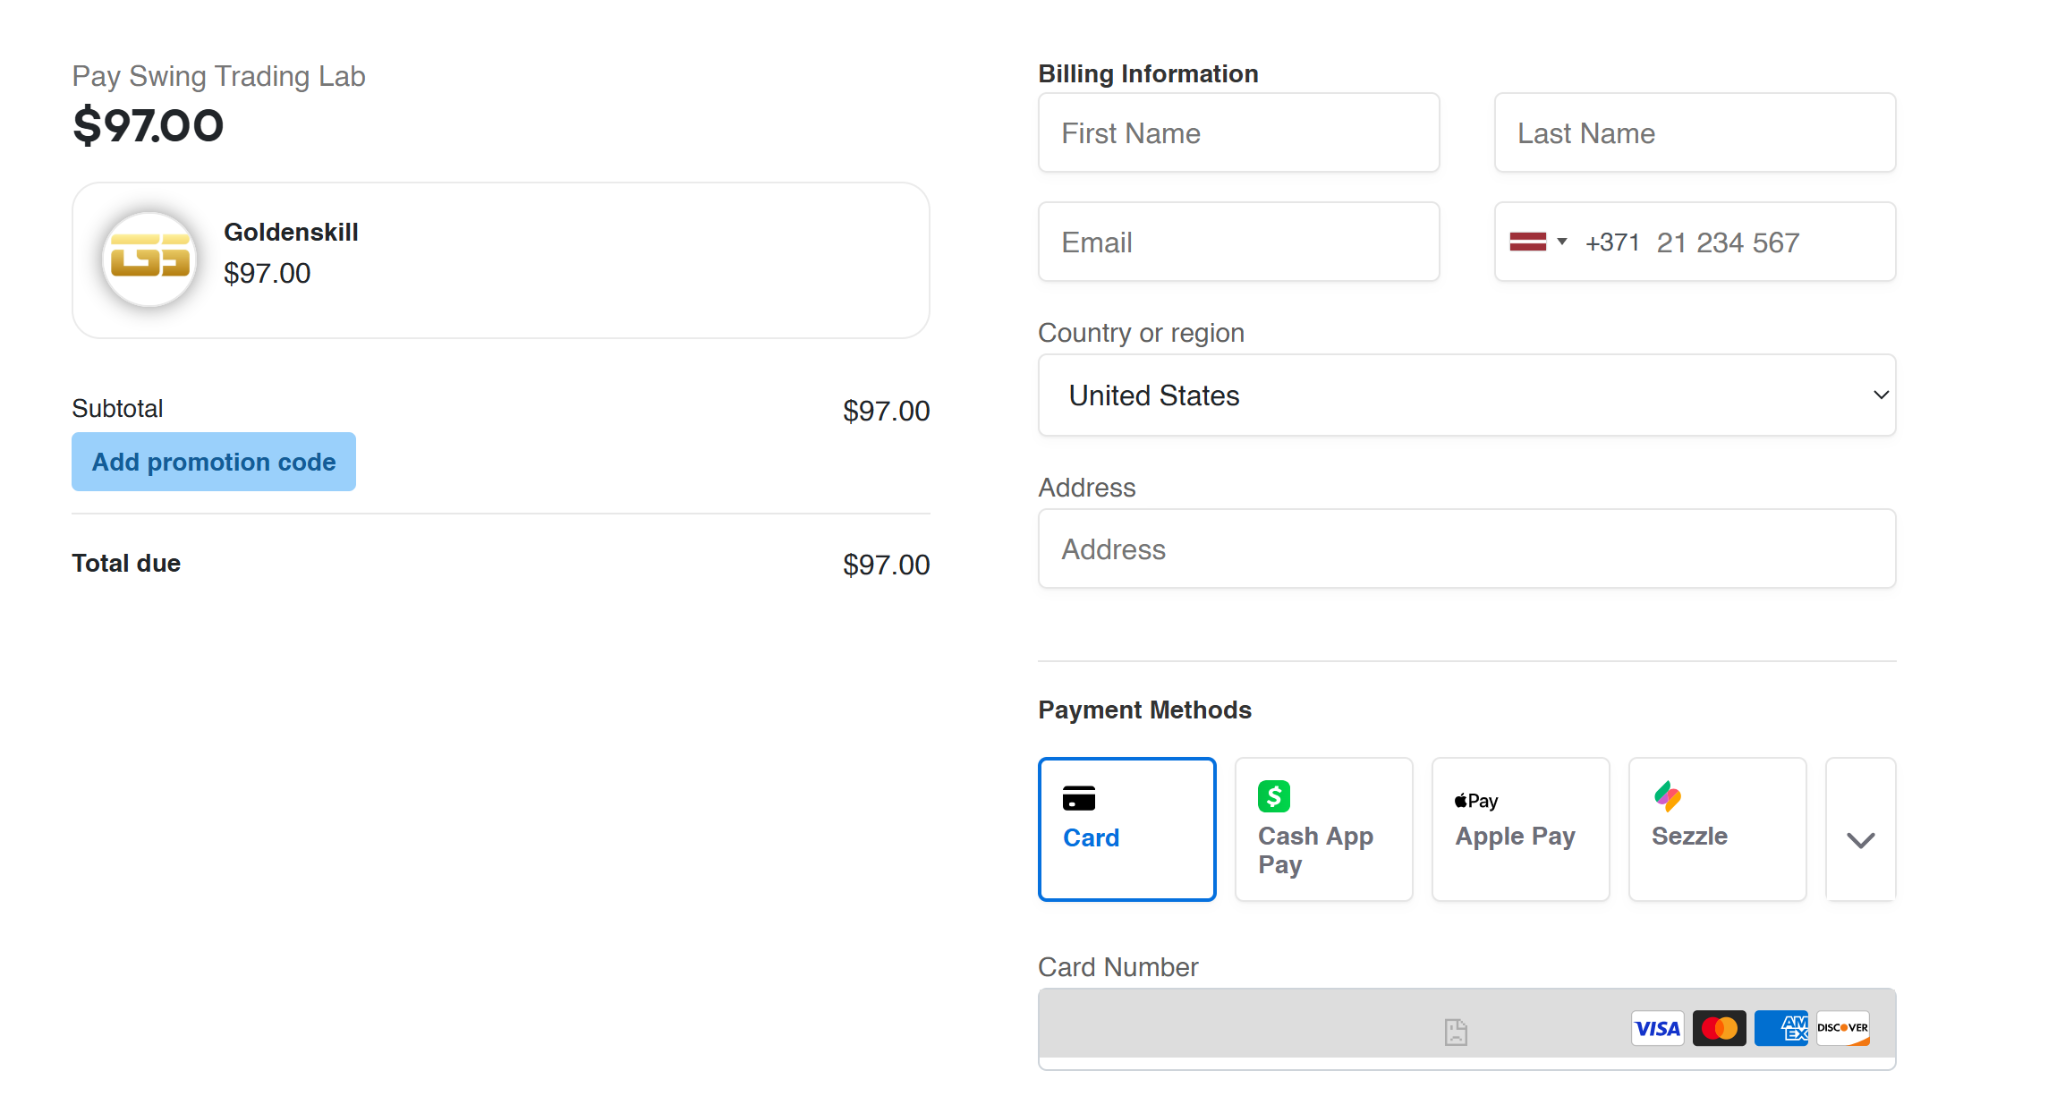
Task: Click the Card Number input
Action: coord(1466,1028)
